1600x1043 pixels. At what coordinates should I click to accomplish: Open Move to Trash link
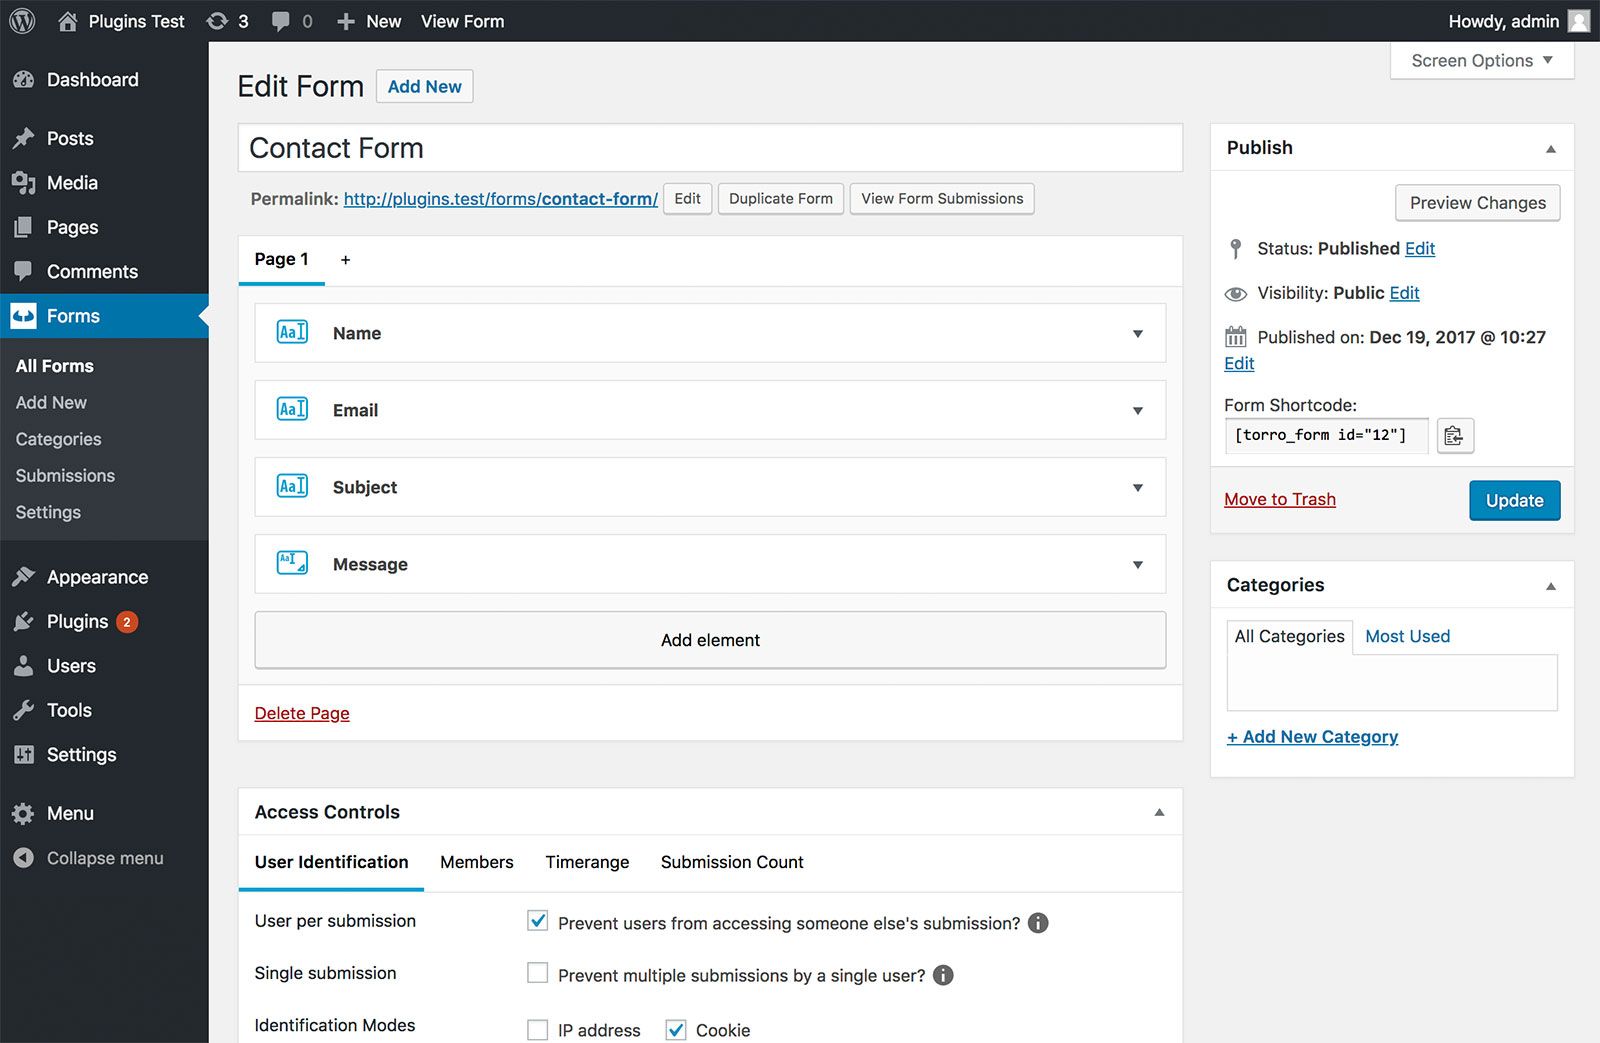tap(1280, 499)
